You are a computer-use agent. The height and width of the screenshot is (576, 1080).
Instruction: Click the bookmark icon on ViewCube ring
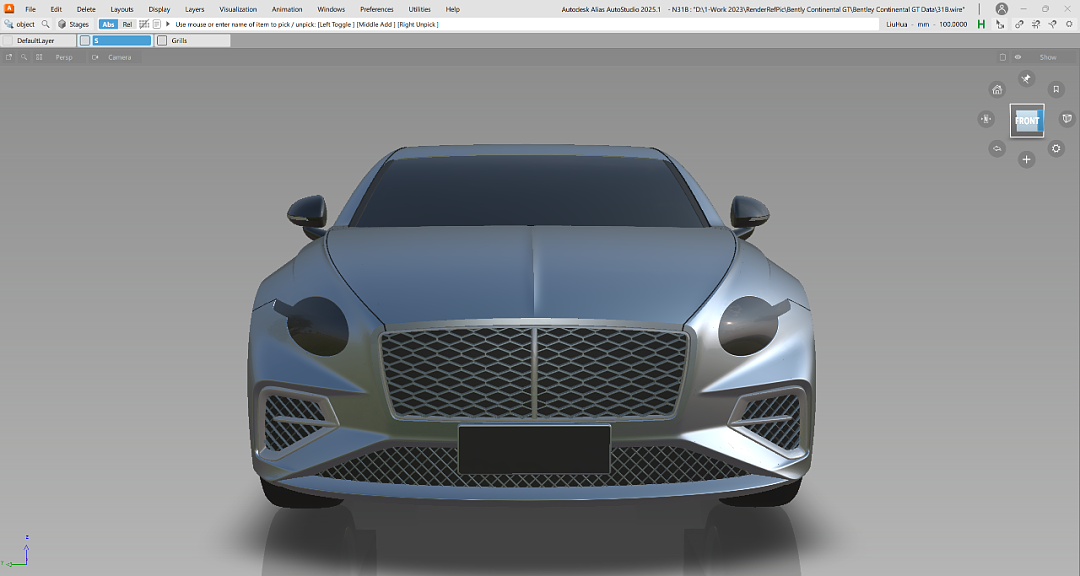(1056, 90)
